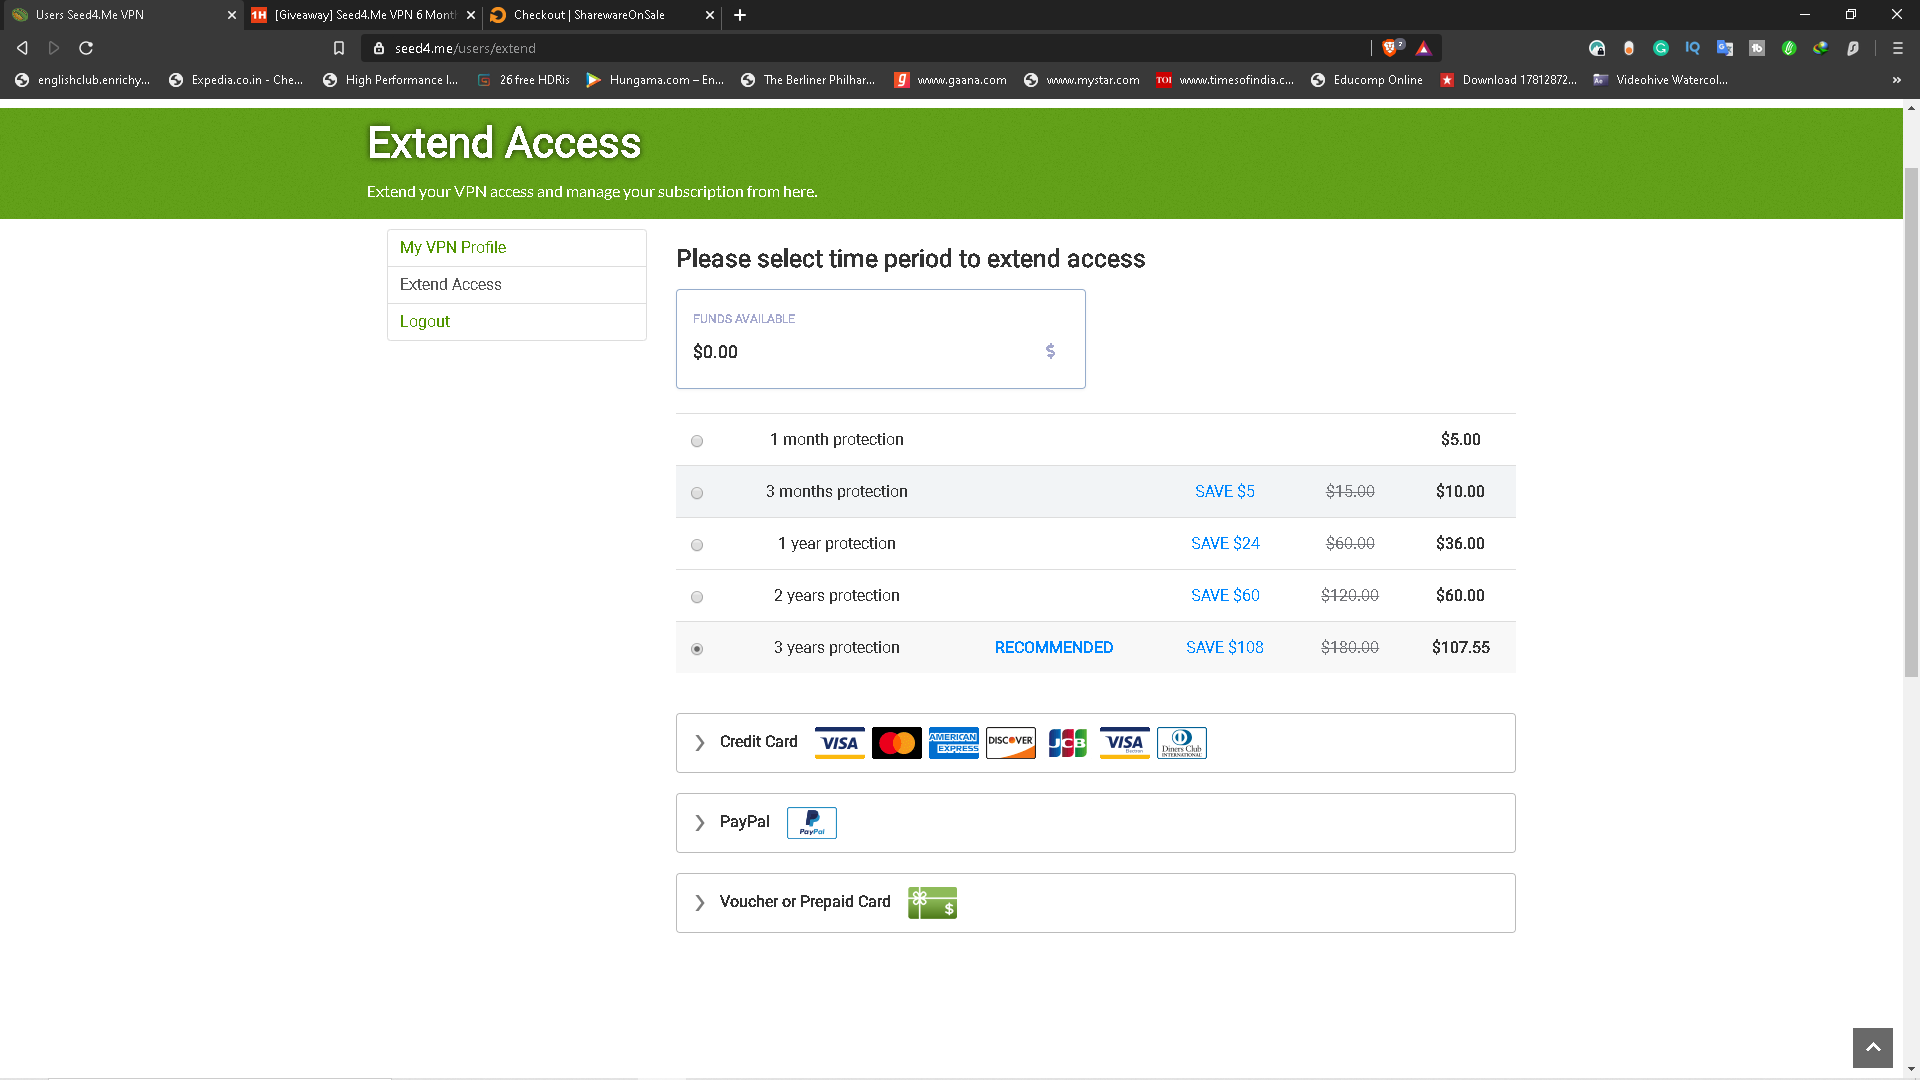Click the Mastercard card logo
1920x1080 pixels.
(x=896, y=743)
